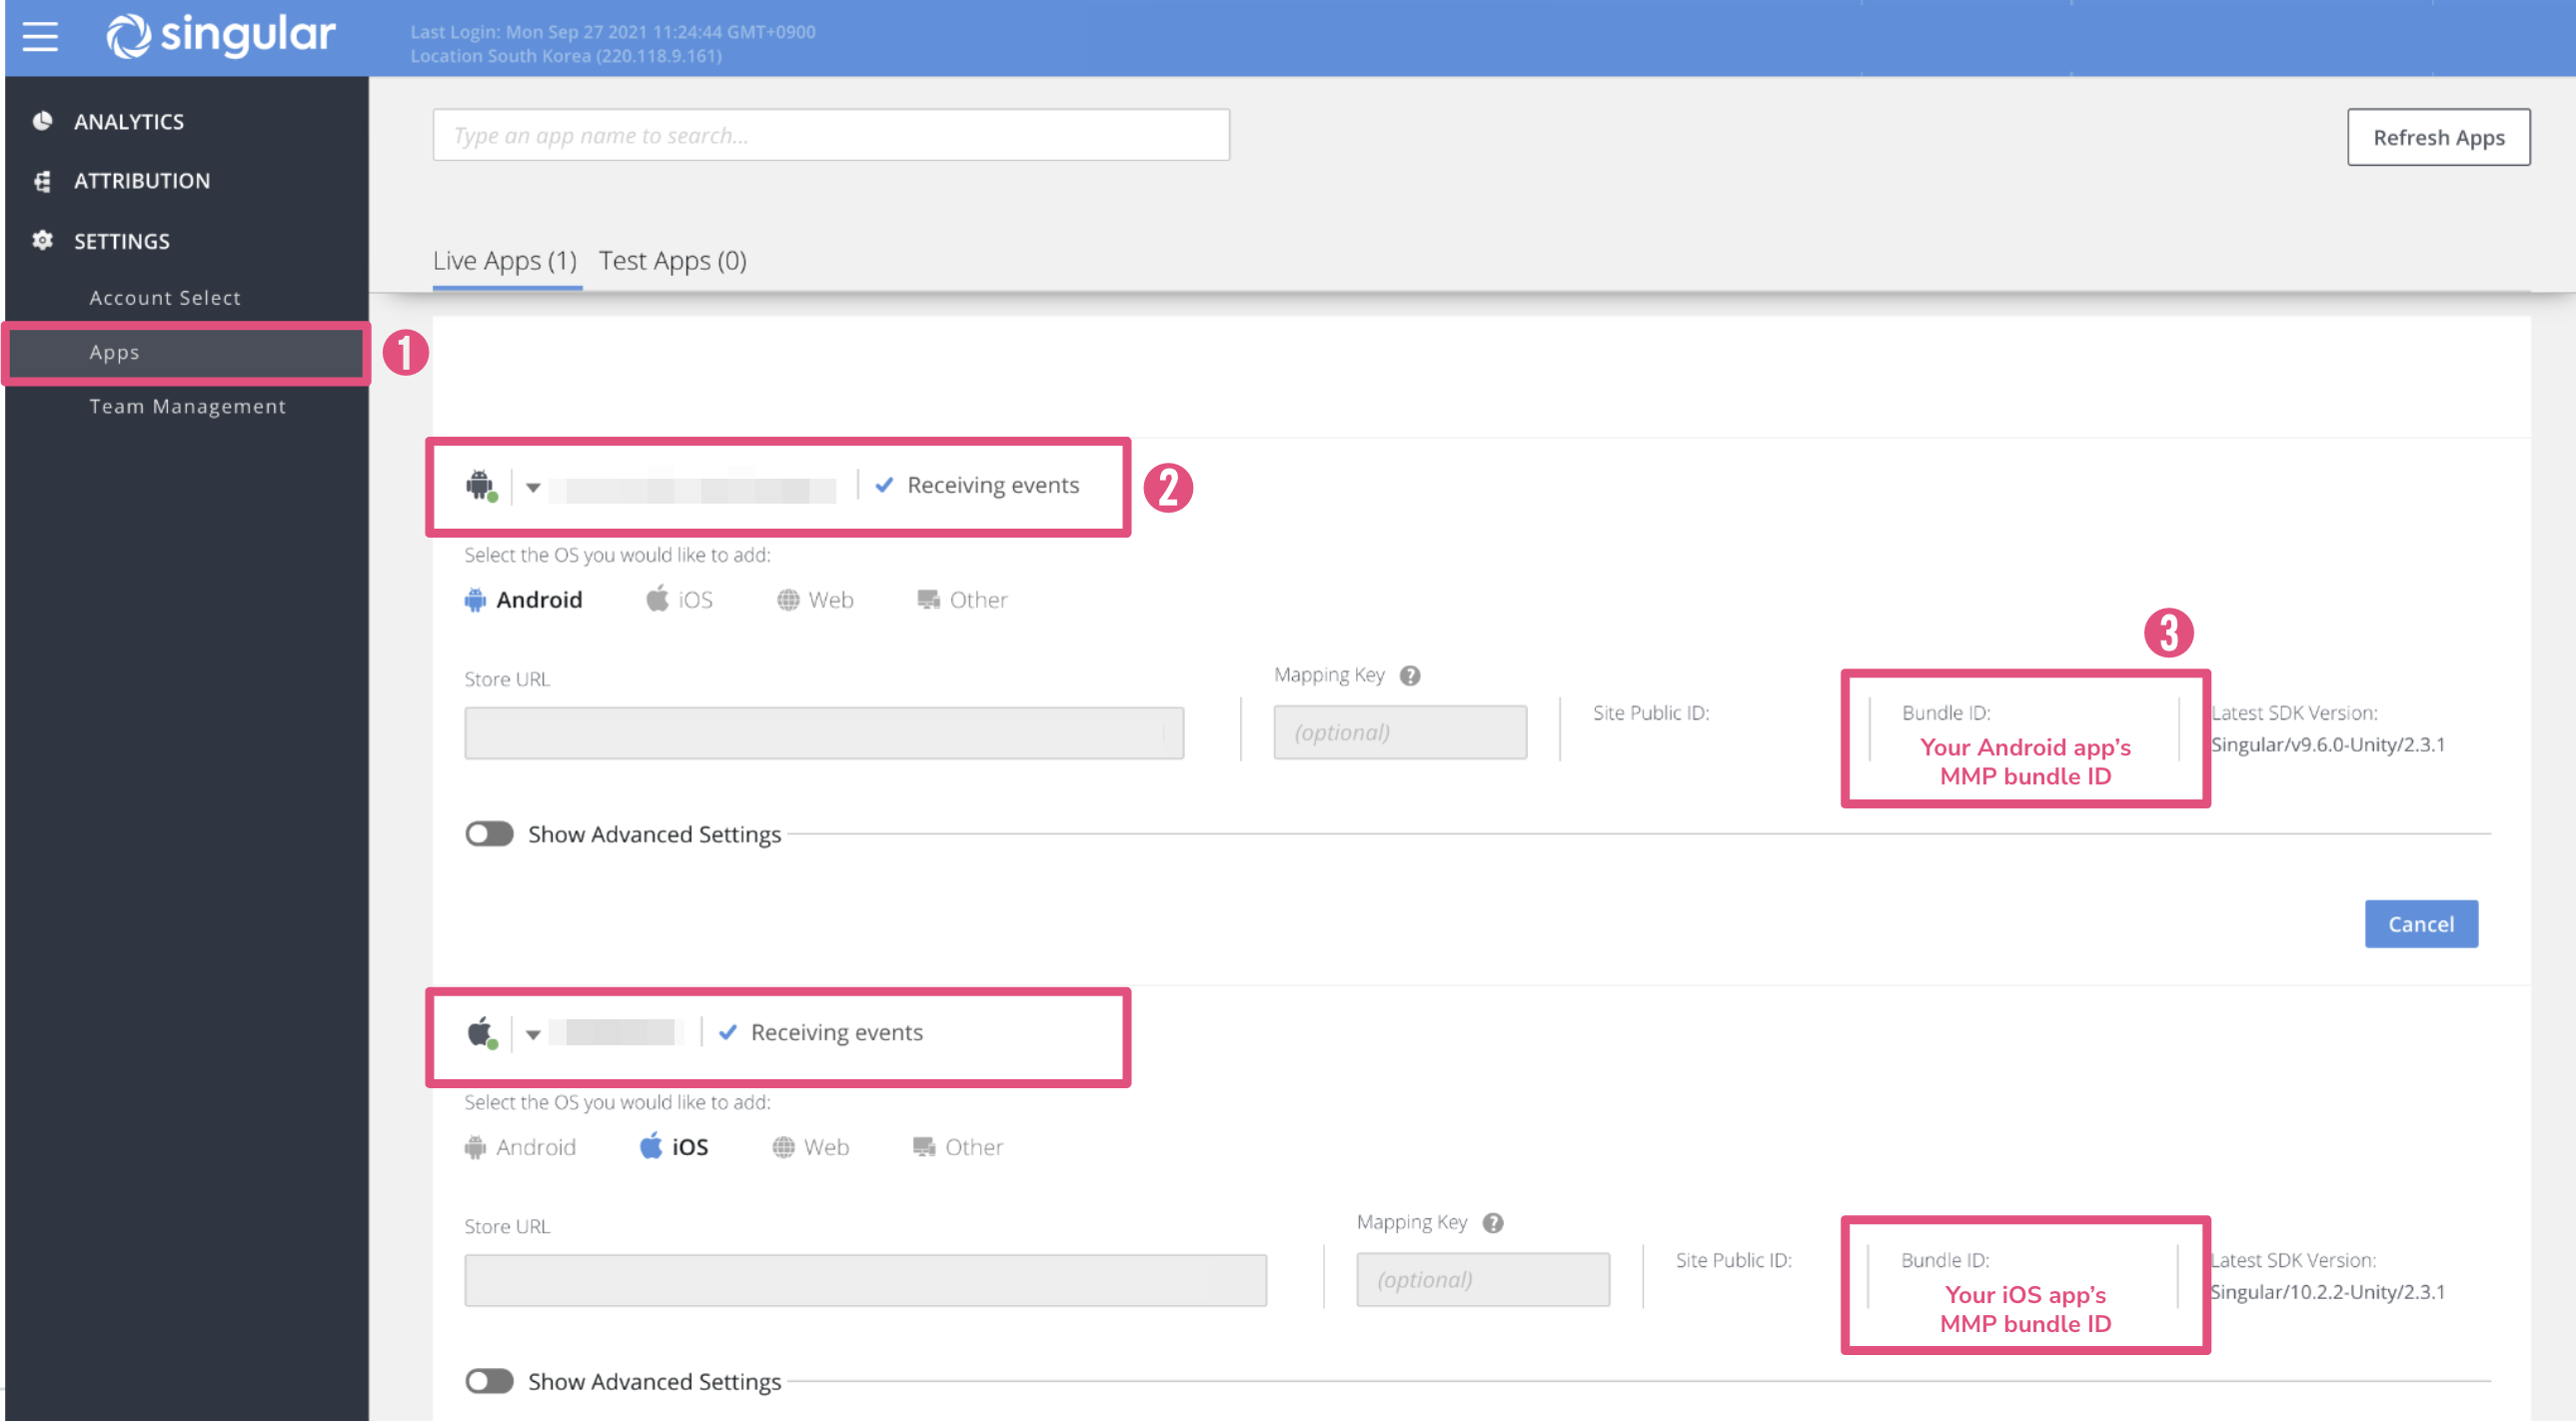Click the Mapping Key help icon for iOS app
The width and height of the screenshot is (2576, 1421).
(x=1492, y=1223)
